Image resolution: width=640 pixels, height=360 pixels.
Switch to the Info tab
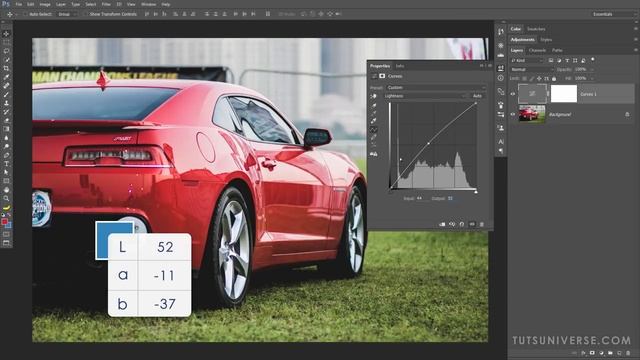(400, 66)
